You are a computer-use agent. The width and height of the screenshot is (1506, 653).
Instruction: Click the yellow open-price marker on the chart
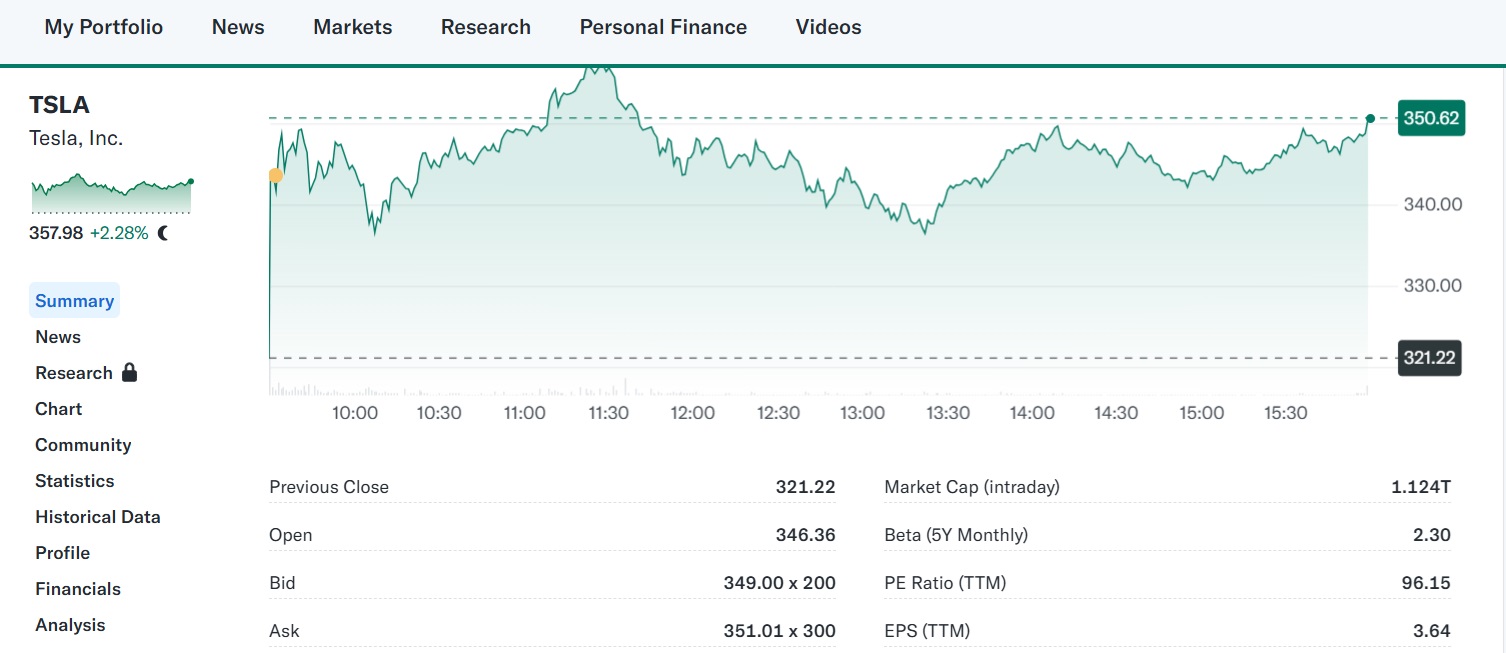pyautogui.click(x=276, y=175)
